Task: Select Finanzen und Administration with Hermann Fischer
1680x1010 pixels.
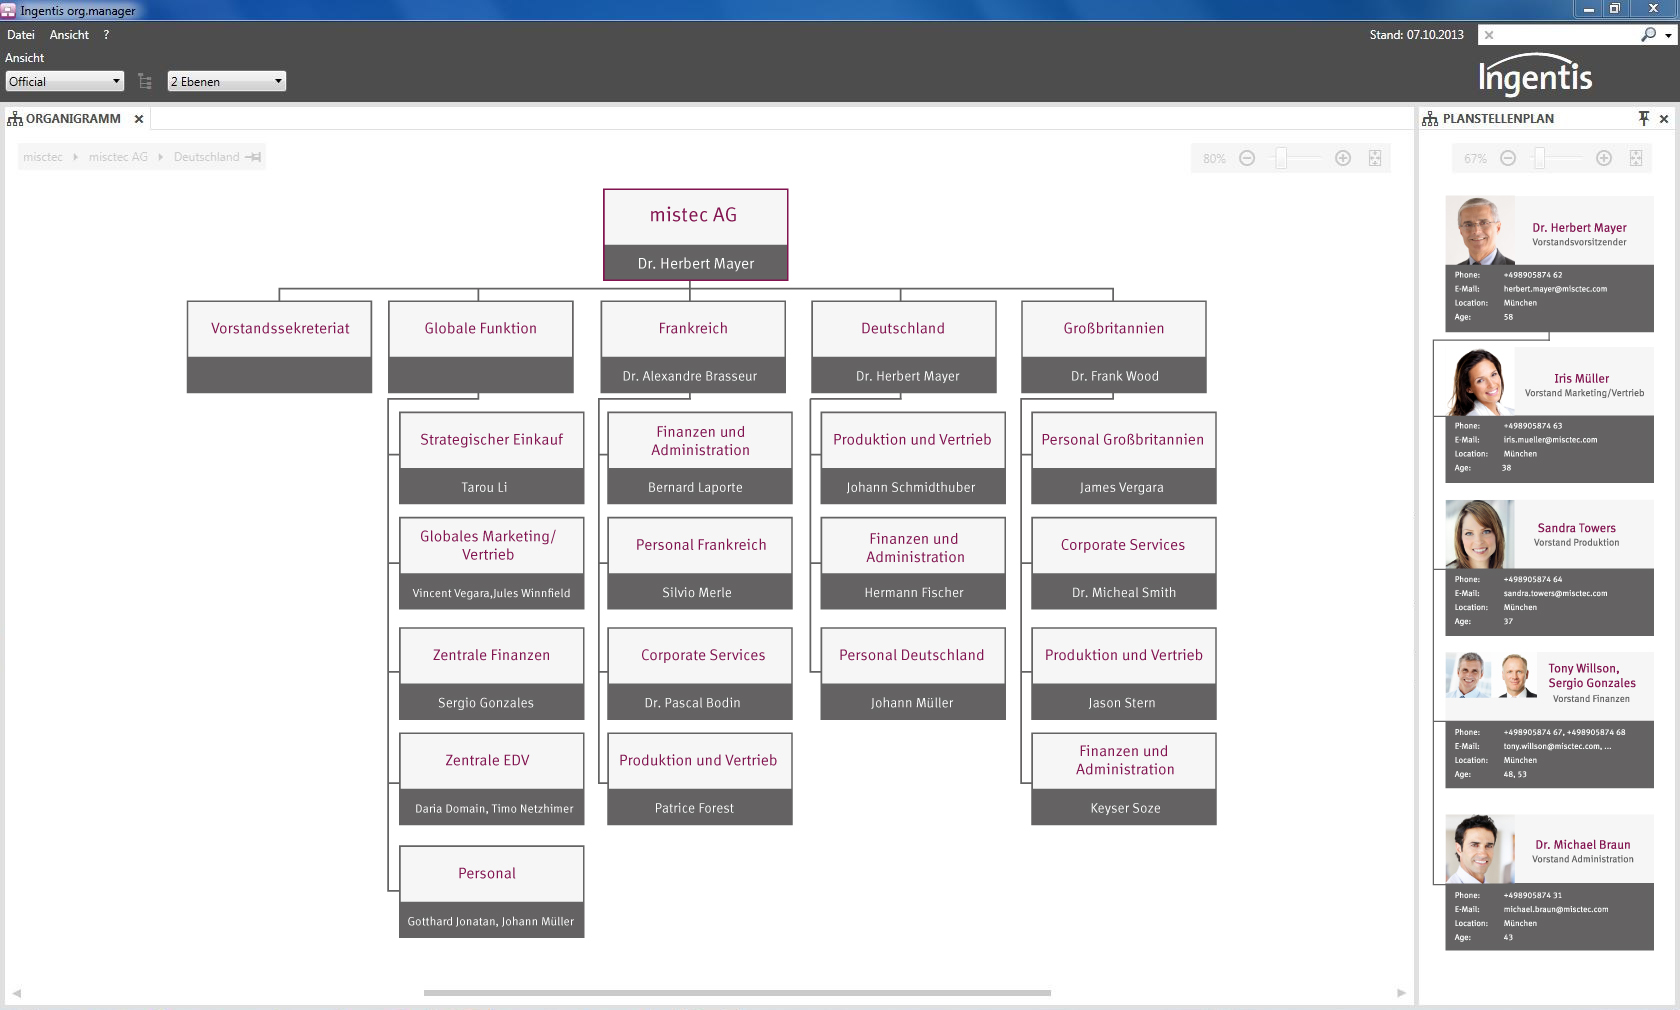Action: pos(913,563)
